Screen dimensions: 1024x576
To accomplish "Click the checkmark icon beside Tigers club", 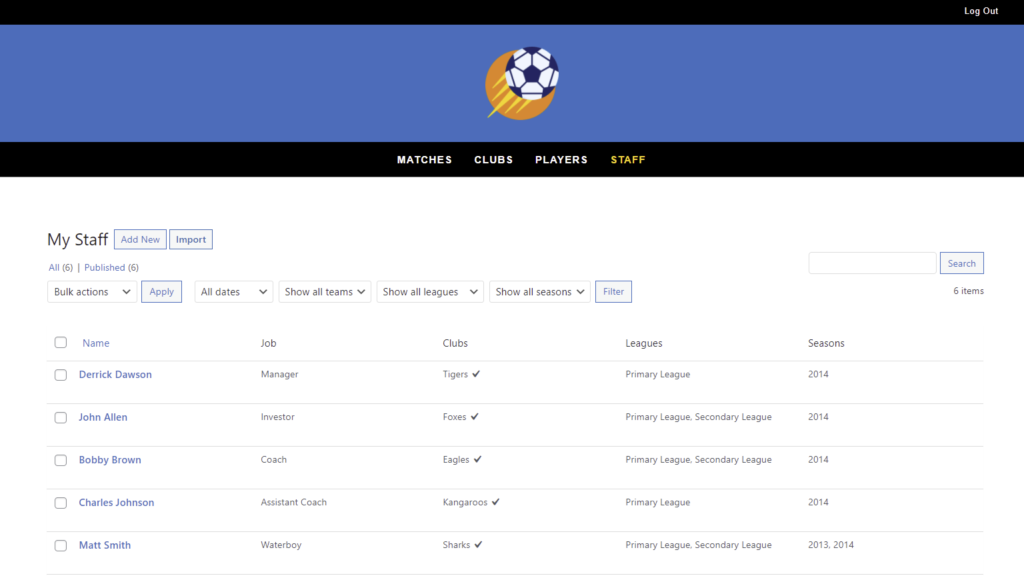I will pos(477,373).
